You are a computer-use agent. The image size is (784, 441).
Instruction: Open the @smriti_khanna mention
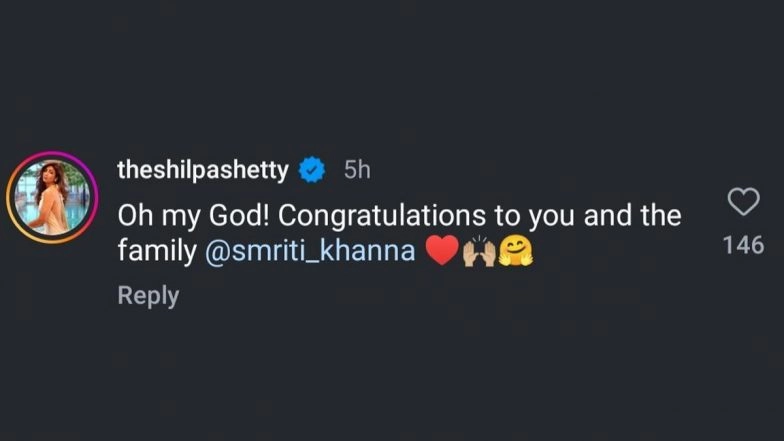click(309, 251)
